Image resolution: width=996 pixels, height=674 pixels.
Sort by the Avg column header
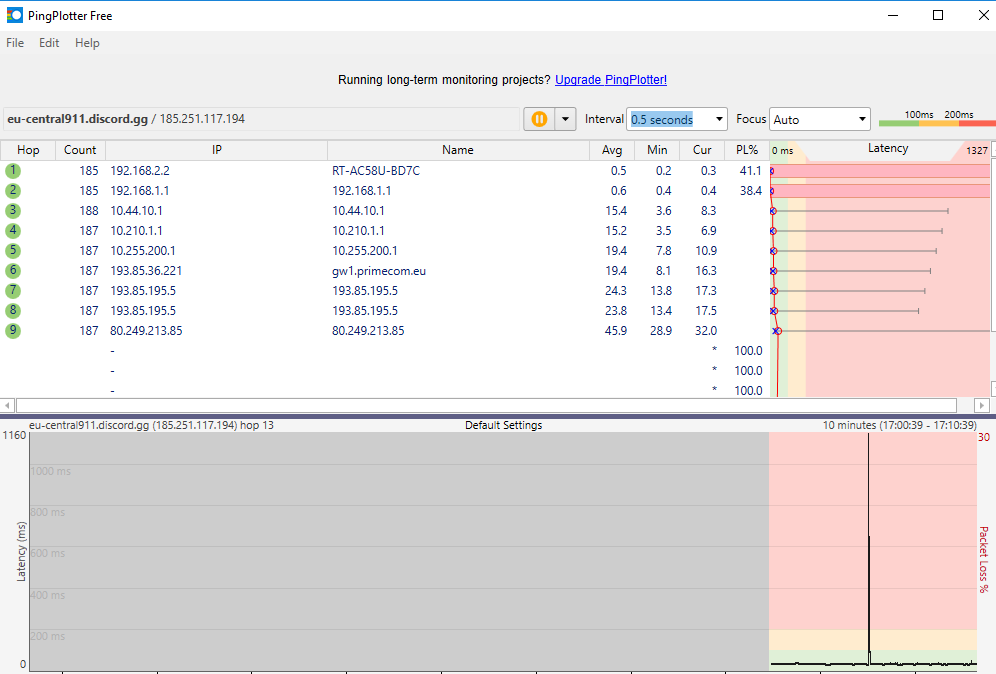coord(612,150)
